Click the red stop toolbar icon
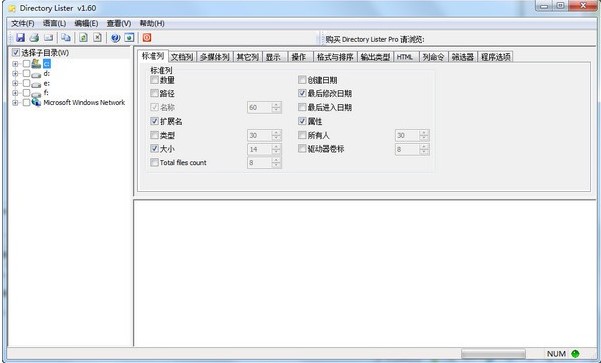Screen dimensions: 601x363 pyautogui.click(x=147, y=38)
